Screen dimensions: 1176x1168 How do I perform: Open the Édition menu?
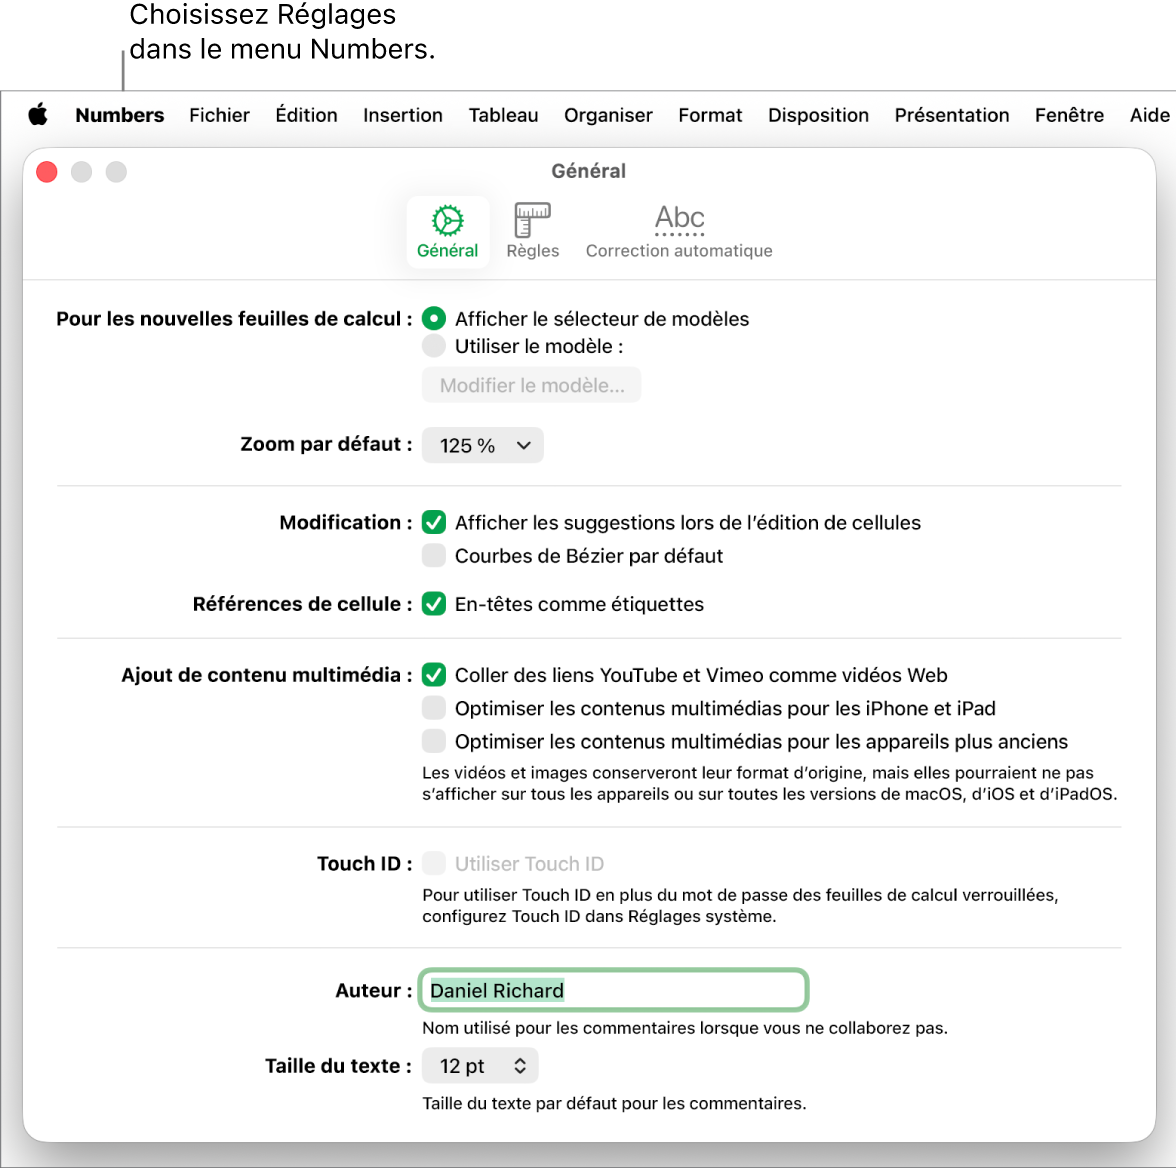[306, 115]
